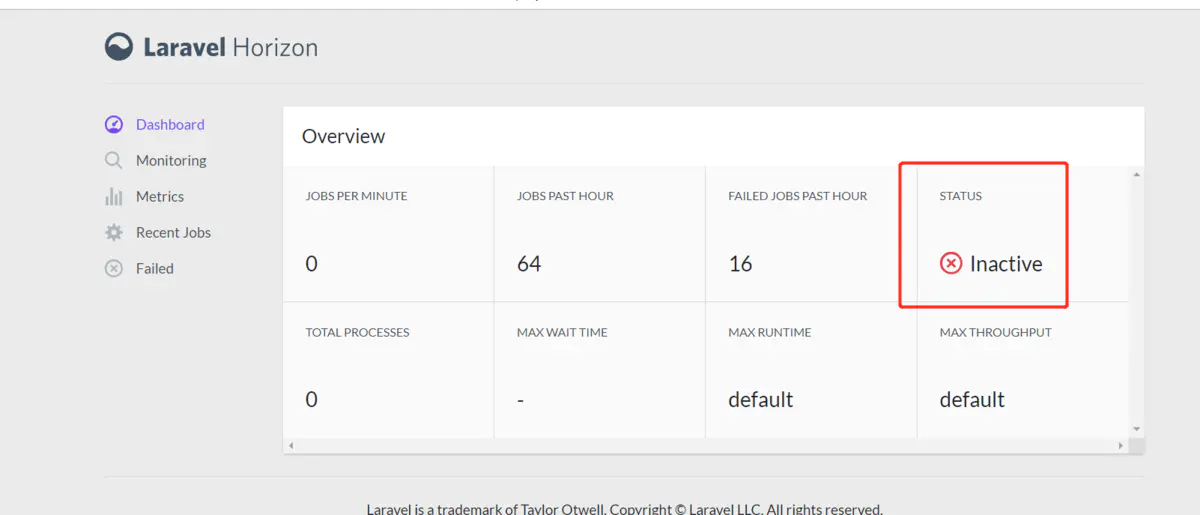This screenshot has height=515, width=1200.
Task: Open the Dashboard page
Action: (x=170, y=124)
